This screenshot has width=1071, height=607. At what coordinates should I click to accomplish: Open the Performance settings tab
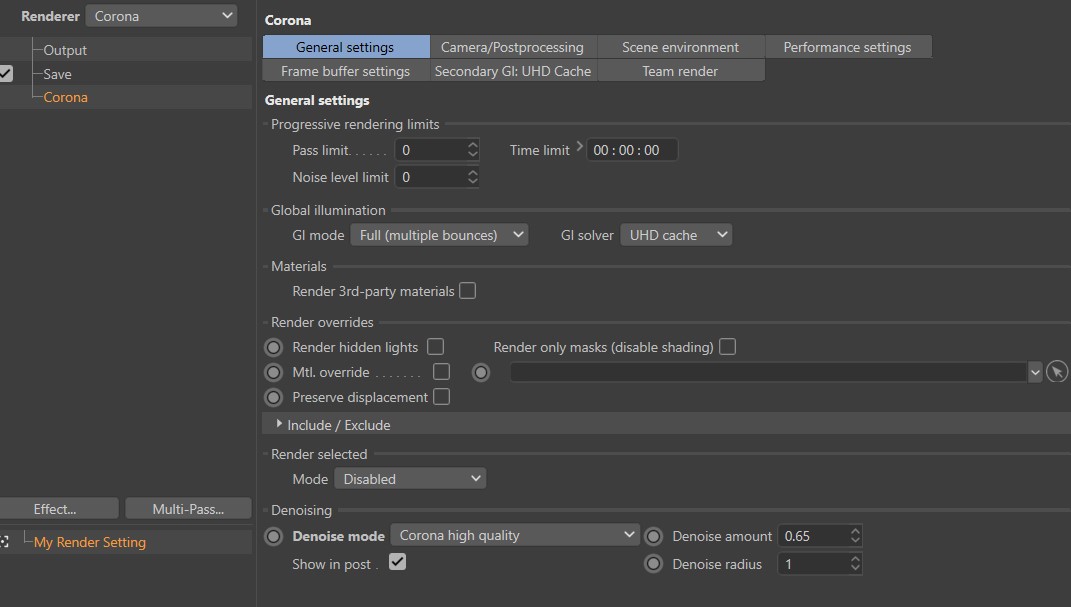[848, 47]
